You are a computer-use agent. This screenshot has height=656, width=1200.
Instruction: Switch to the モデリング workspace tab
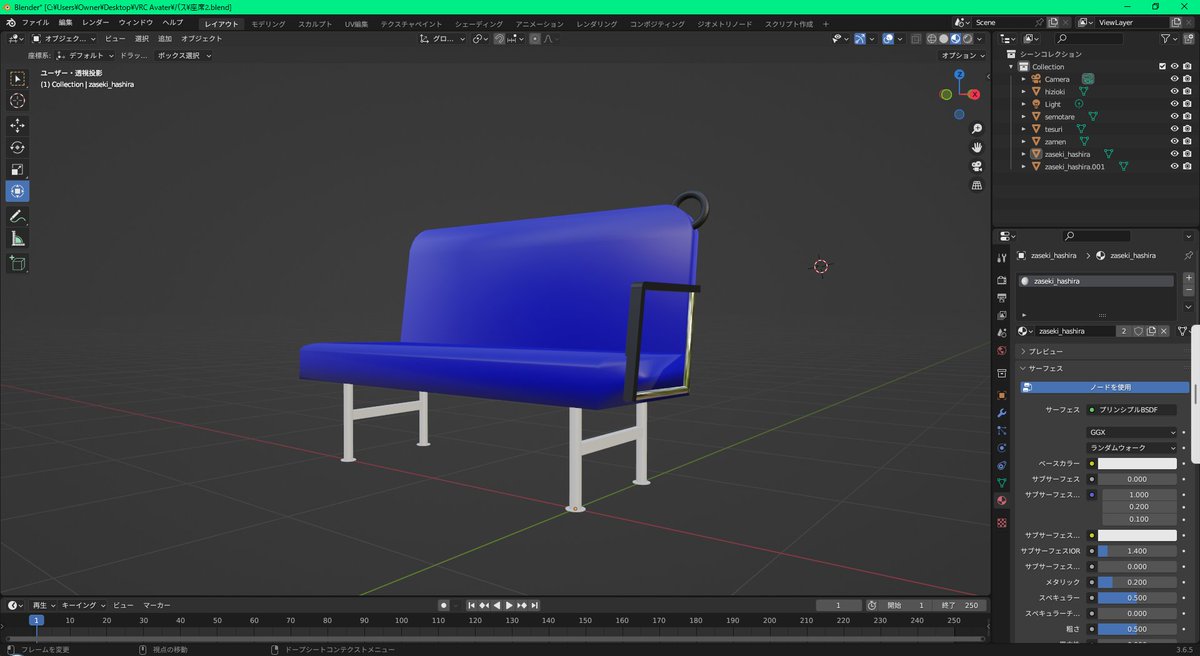click(268, 23)
